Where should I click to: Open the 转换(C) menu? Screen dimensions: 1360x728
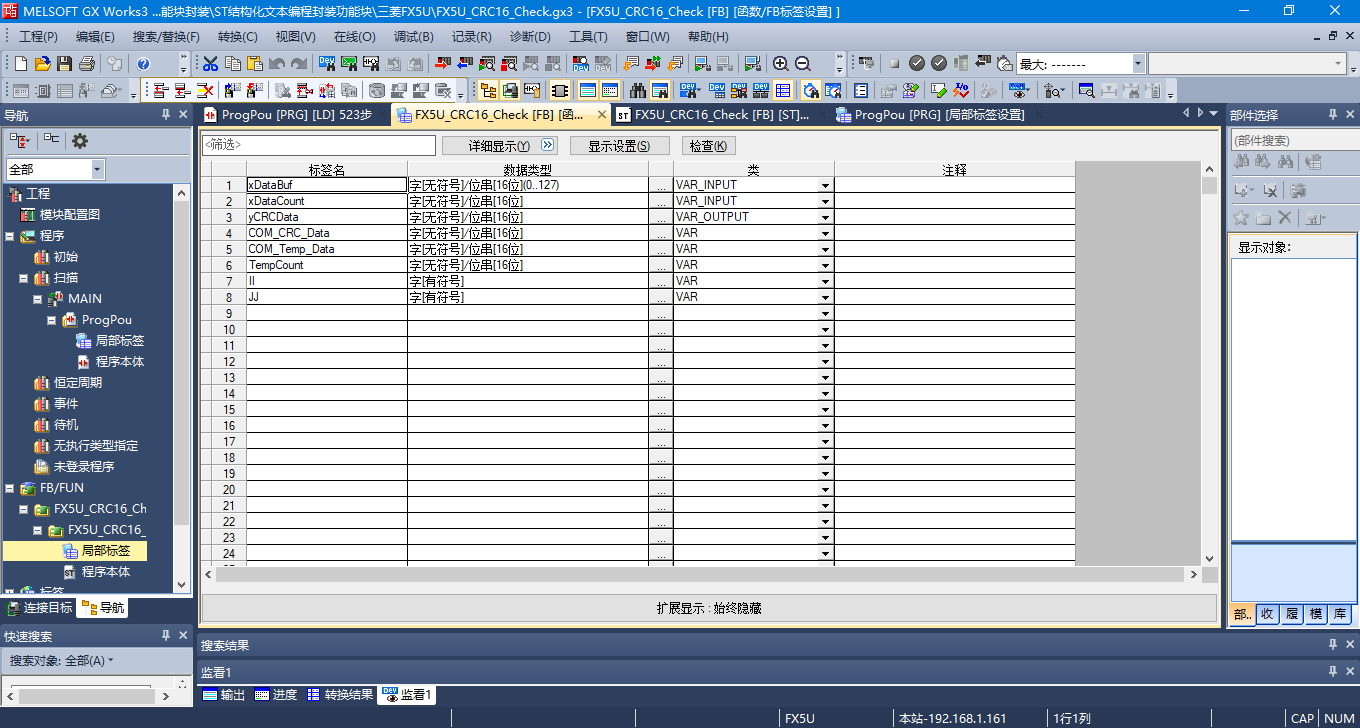237,37
